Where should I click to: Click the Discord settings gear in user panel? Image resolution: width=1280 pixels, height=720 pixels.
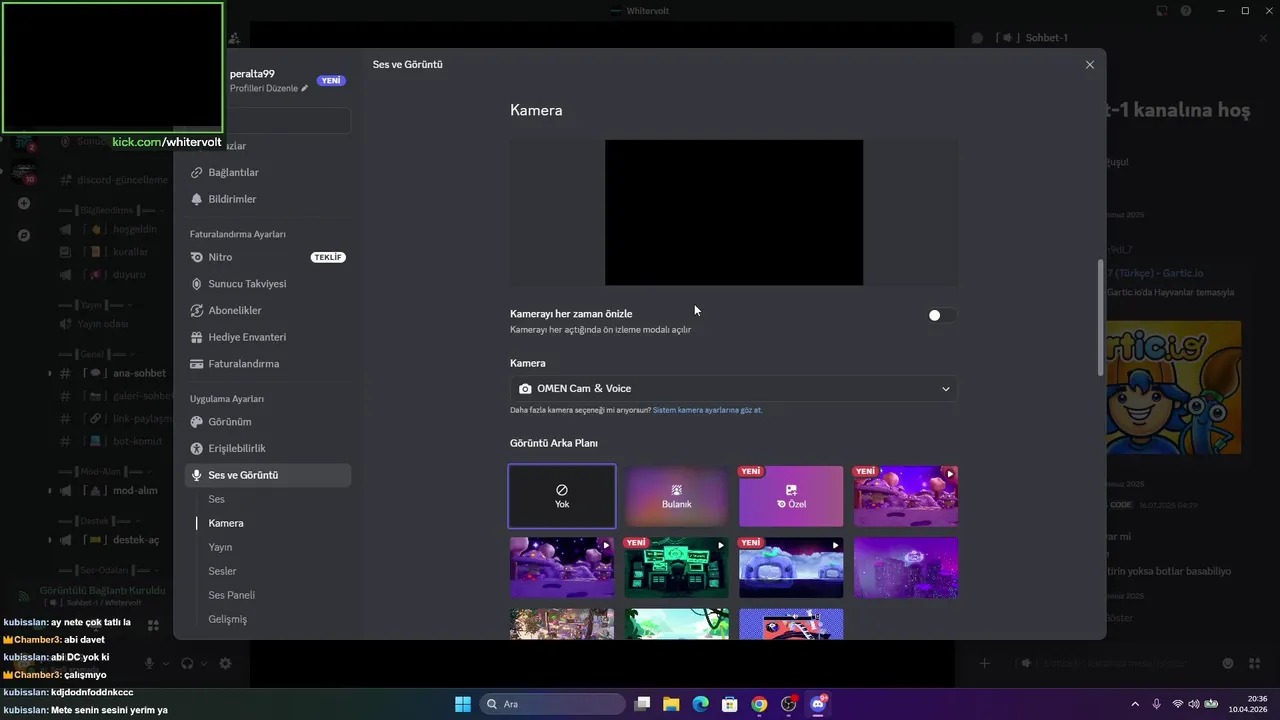coord(225,663)
